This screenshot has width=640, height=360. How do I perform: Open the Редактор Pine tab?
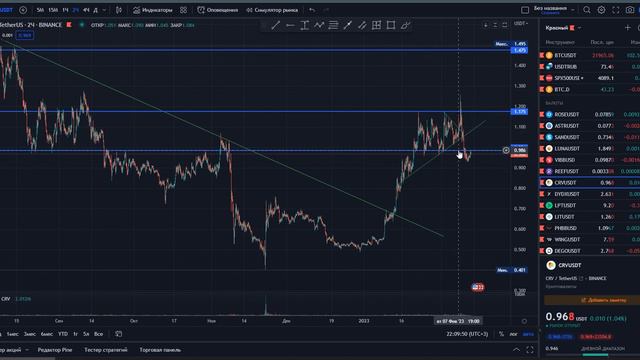(x=55, y=350)
